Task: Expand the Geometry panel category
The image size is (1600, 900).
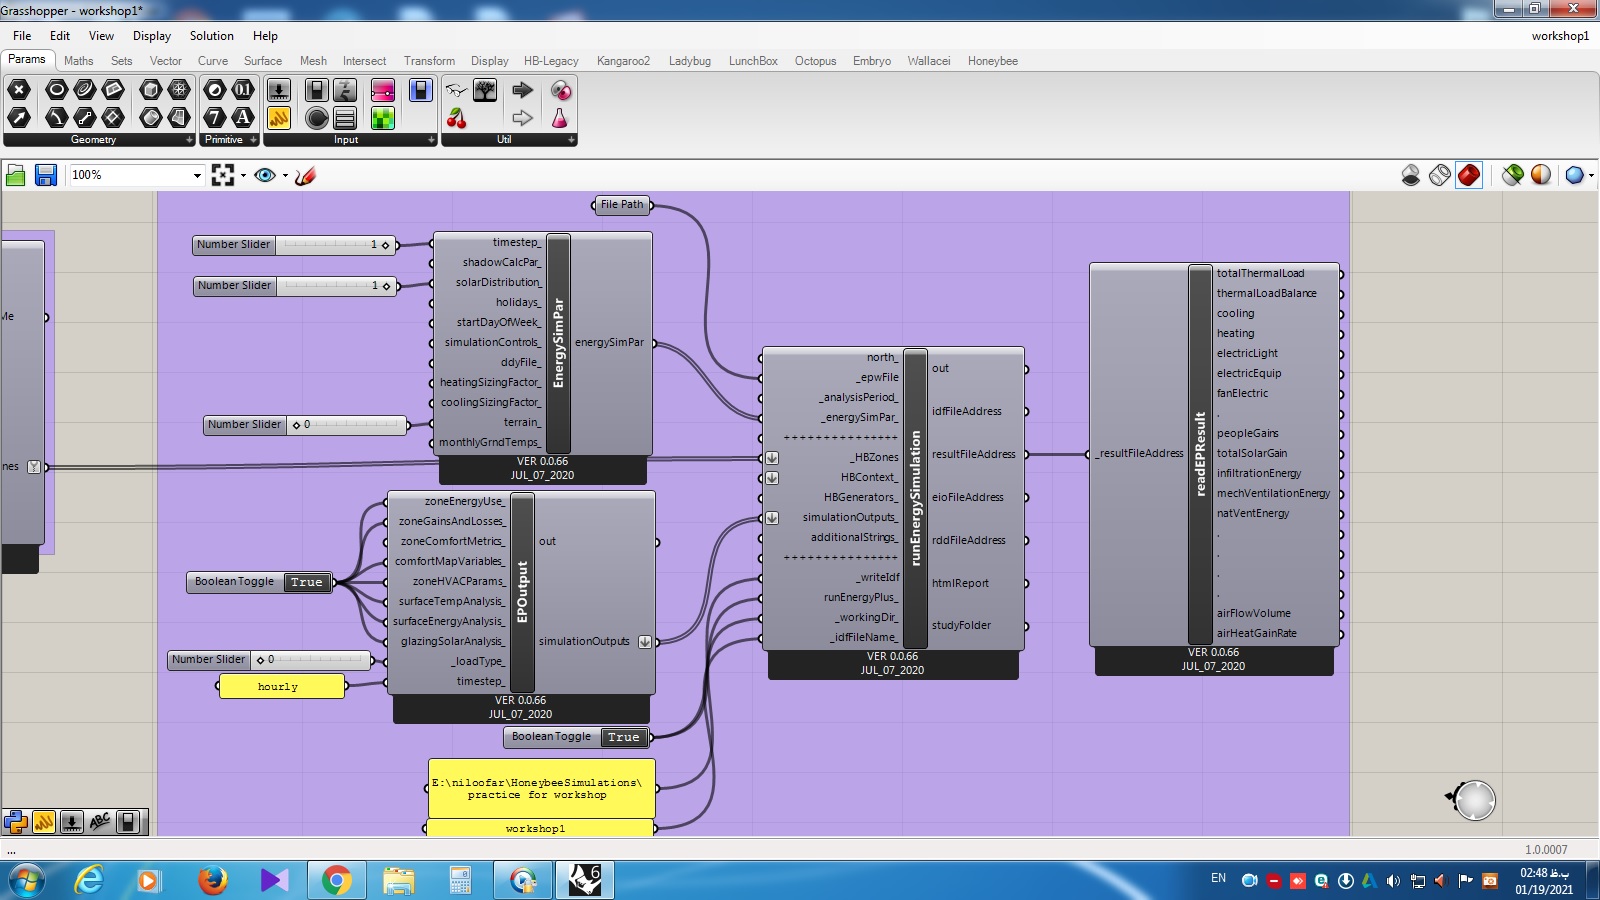Action: tap(189, 140)
